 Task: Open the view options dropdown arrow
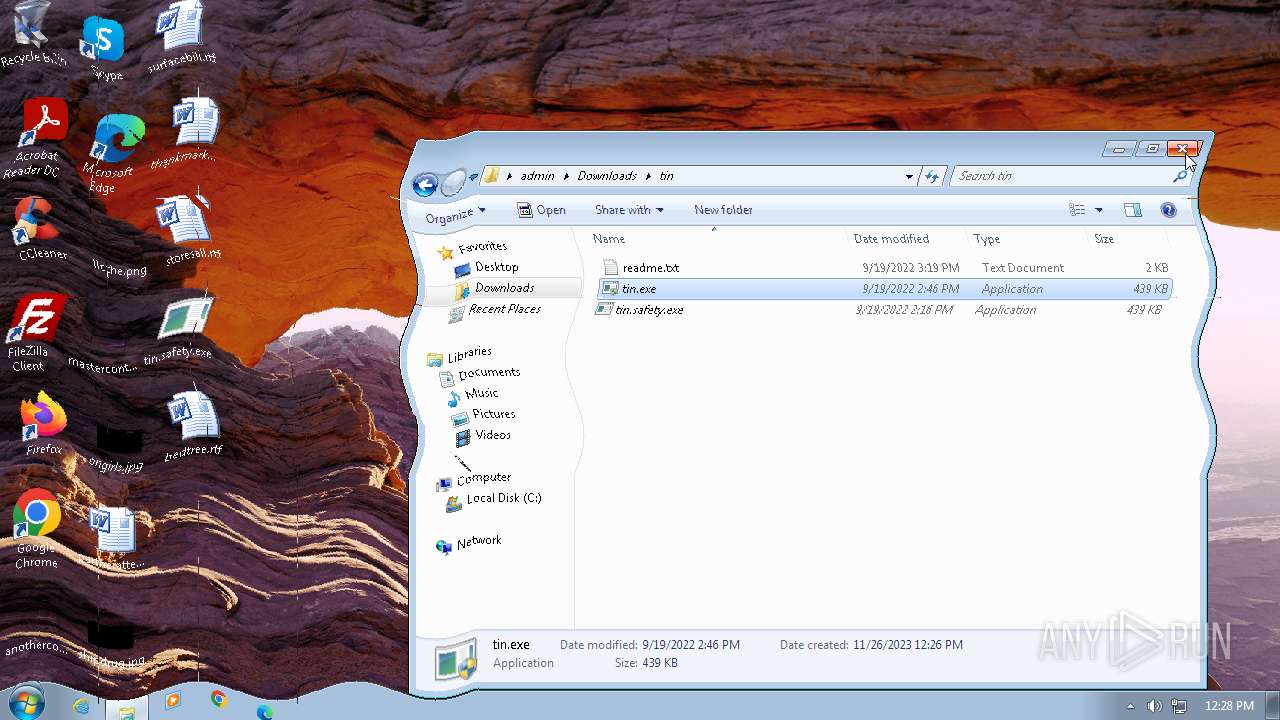pos(1098,210)
